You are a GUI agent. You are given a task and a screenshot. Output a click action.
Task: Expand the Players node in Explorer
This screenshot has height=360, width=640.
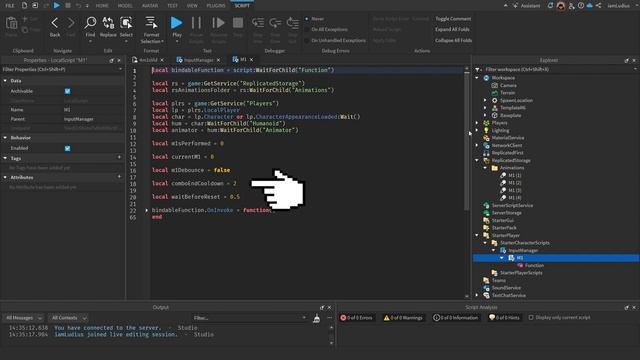point(477,123)
